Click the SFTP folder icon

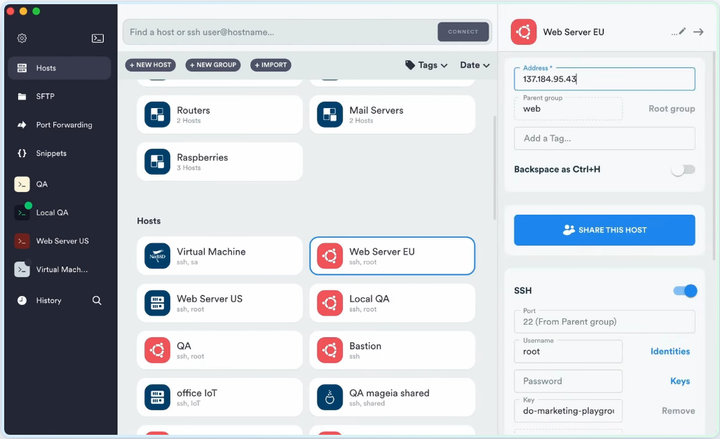click(22, 96)
